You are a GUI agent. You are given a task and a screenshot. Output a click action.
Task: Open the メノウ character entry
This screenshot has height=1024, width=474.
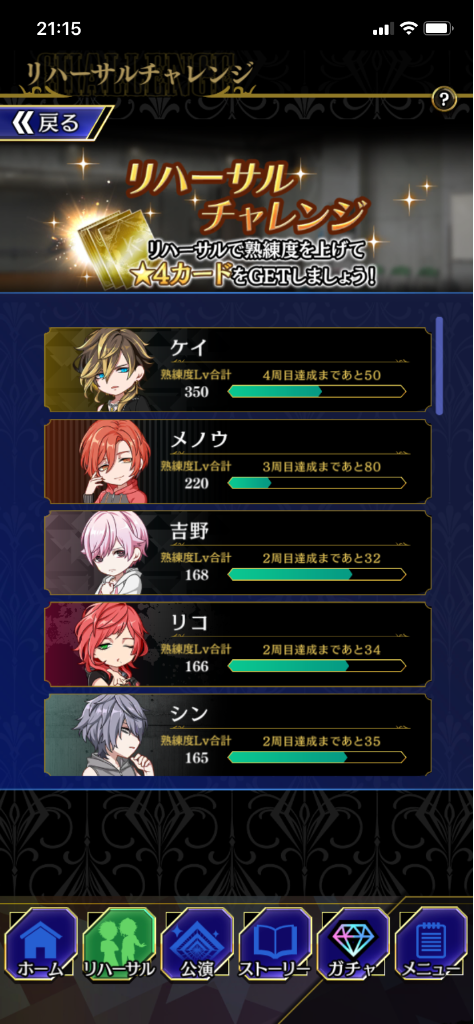pos(238,461)
